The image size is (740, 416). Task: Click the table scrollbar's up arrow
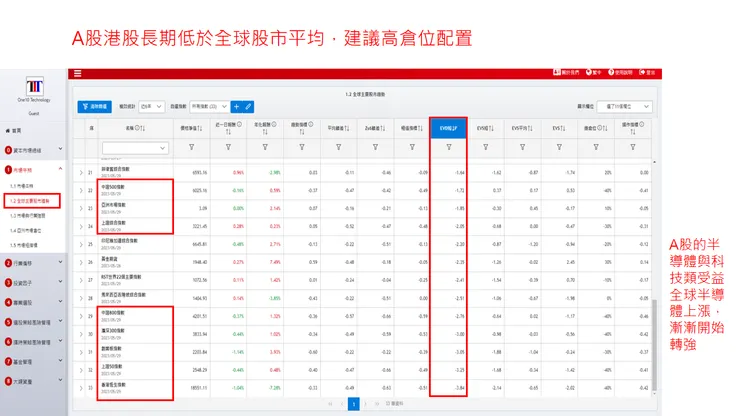pos(654,162)
